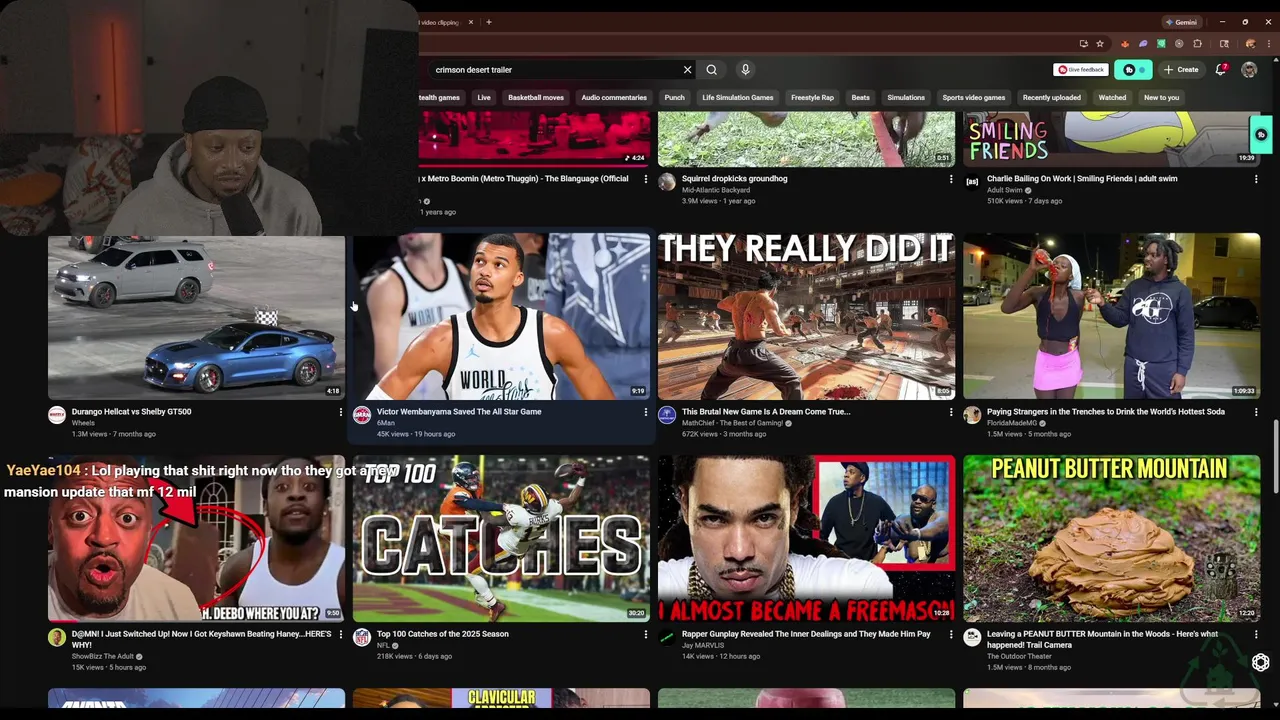Open options for Rapper Gunplay video
This screenshot has width=1280, height=720.
coord(951,634)
